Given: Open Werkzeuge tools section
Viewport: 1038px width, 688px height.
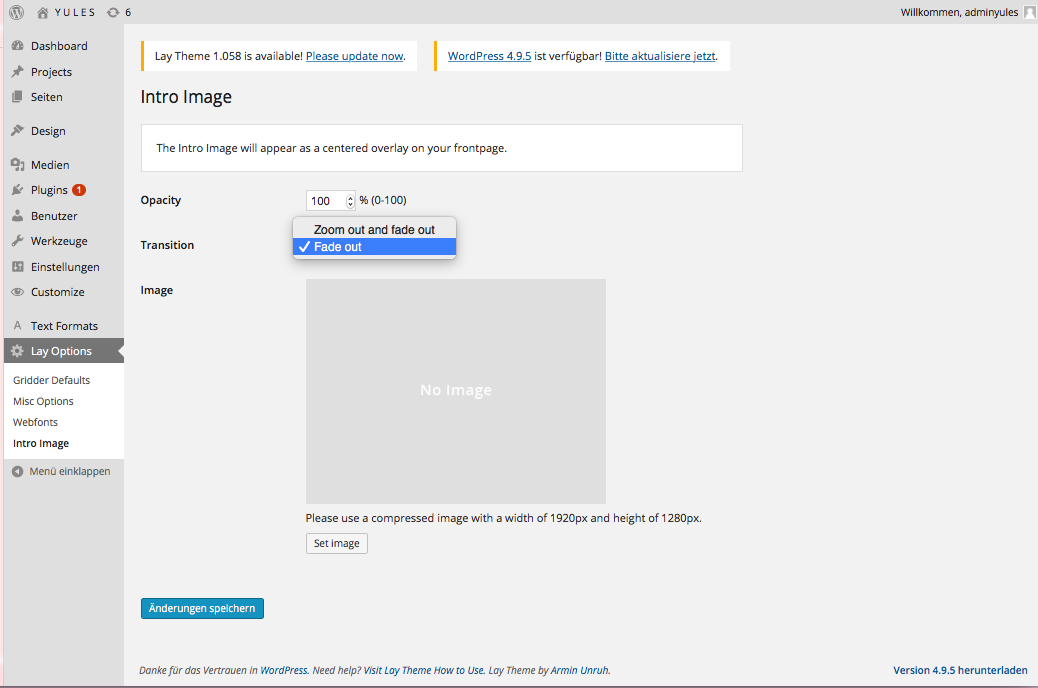Looking at the screenshot, I should tap(58, 241).
